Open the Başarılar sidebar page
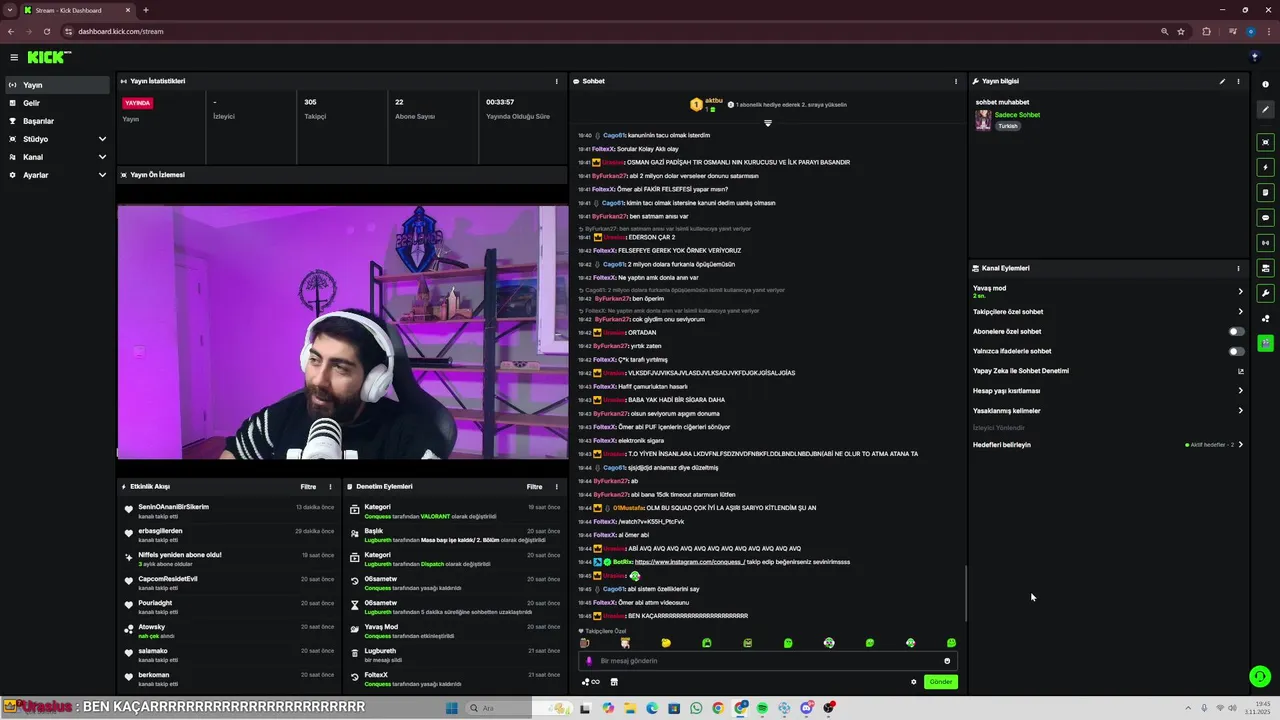Image resolution: width=1280 pixels, height=720 pixels. pos(57,121)
